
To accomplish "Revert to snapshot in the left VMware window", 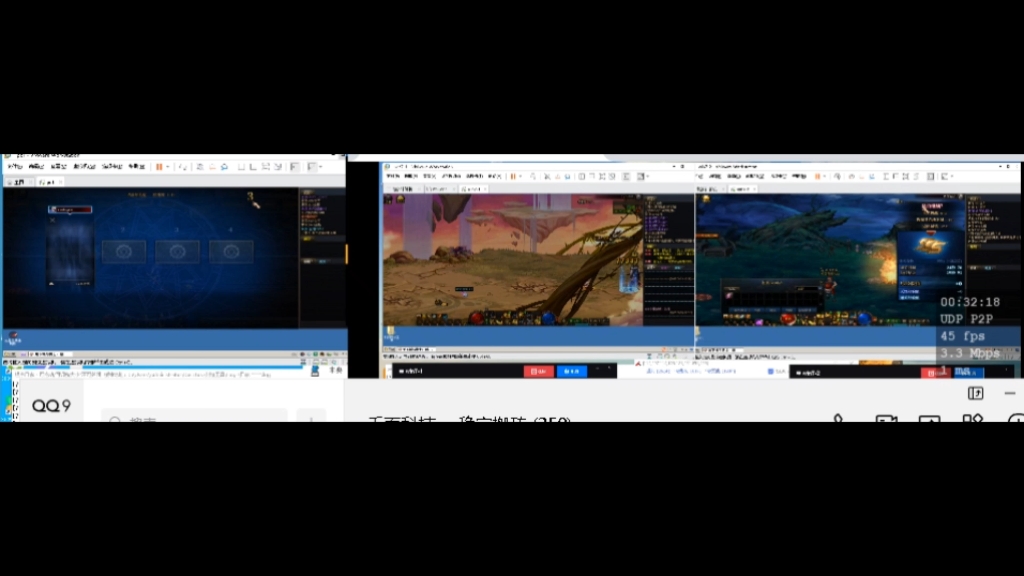I will coord(212,167).
